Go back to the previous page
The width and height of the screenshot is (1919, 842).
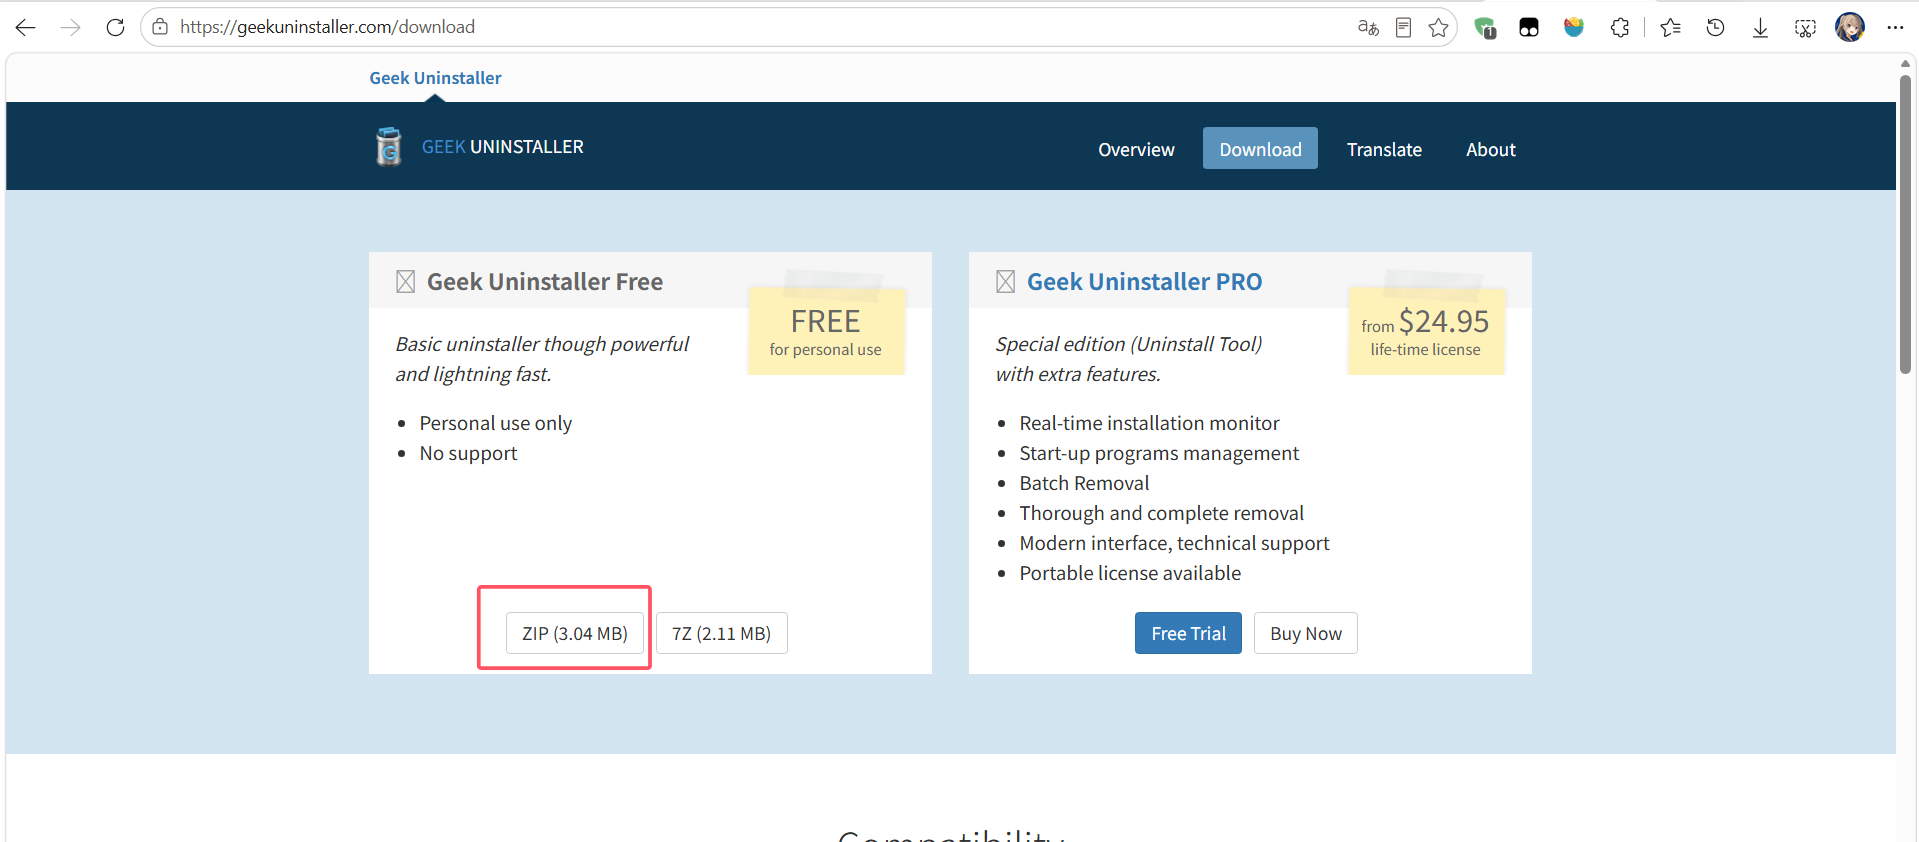pos(26,27)
